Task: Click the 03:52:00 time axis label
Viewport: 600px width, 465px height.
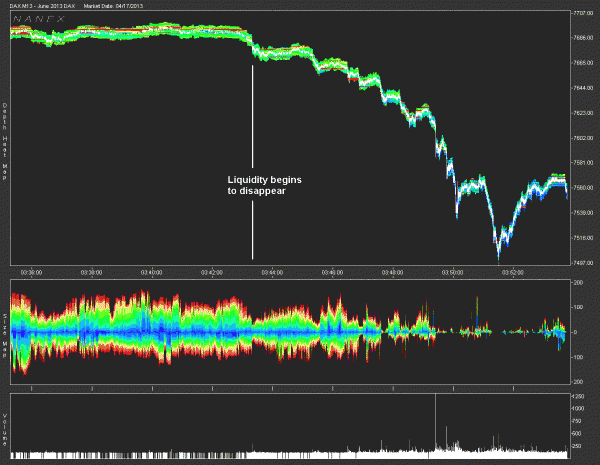Action: 513,272
